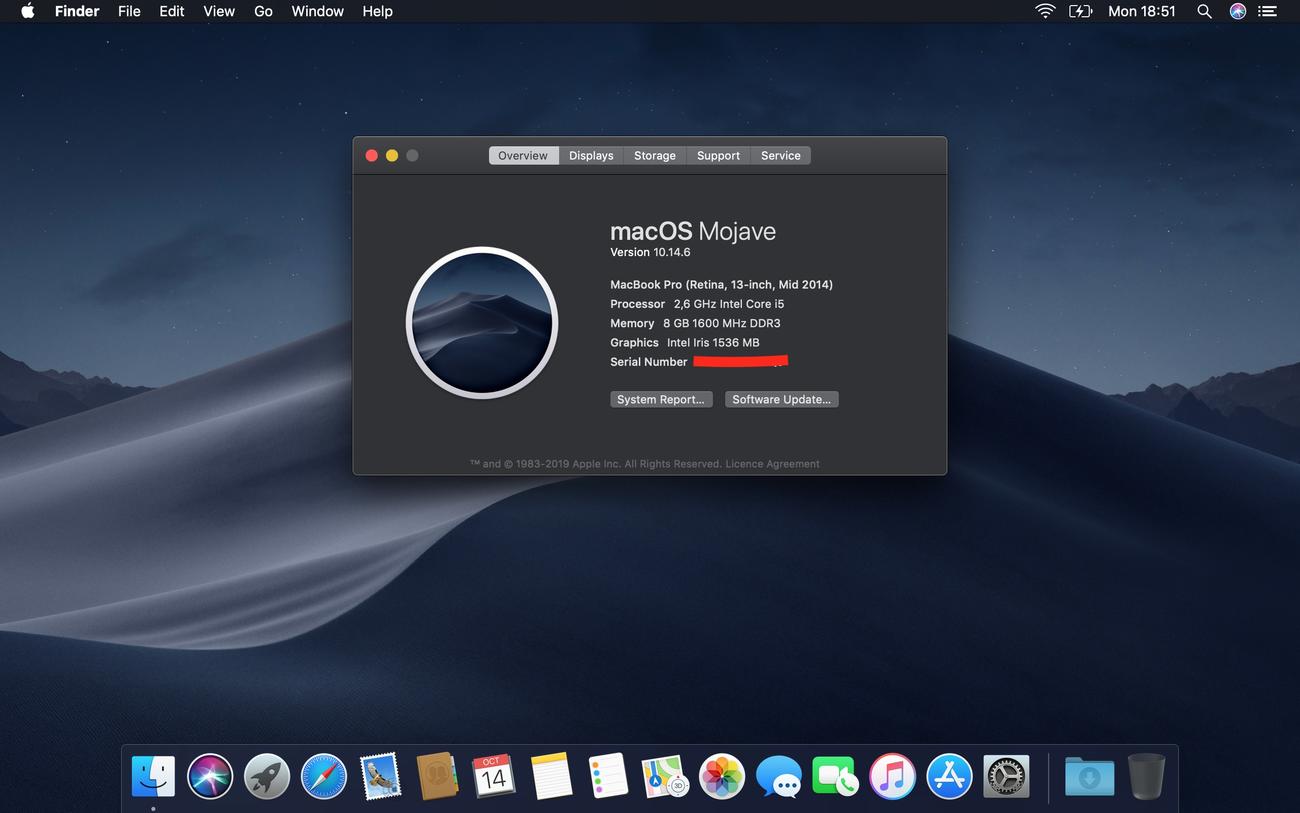Click the Version 10.14.6 text
Image resolution: width=1300 pixels, height=813 pixels.
pyautogui.click(x=650, y=252)
